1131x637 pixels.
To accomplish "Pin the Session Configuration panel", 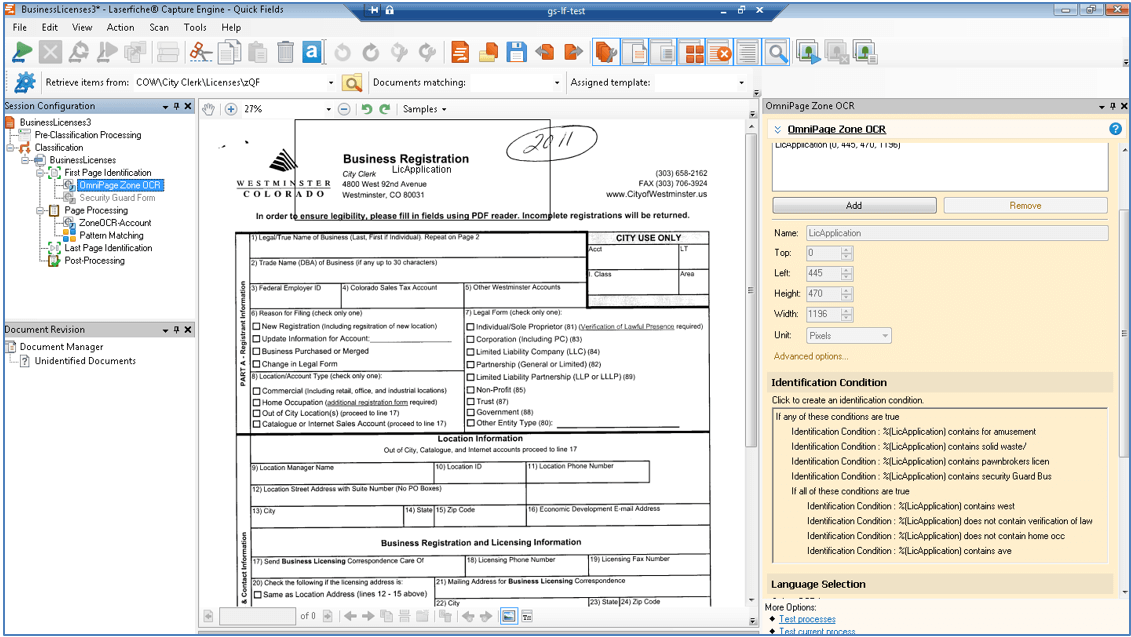I will pos(177,106).
